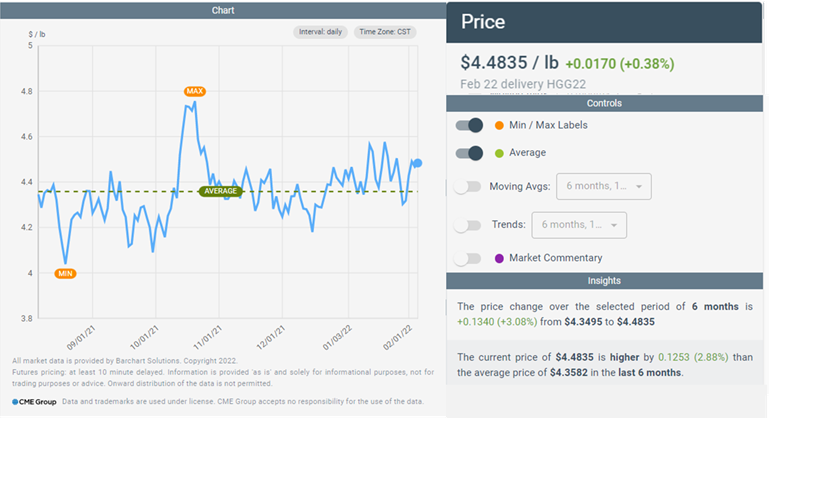
Task: Click the blue current price endpoint dot
Action: (417, 163)
